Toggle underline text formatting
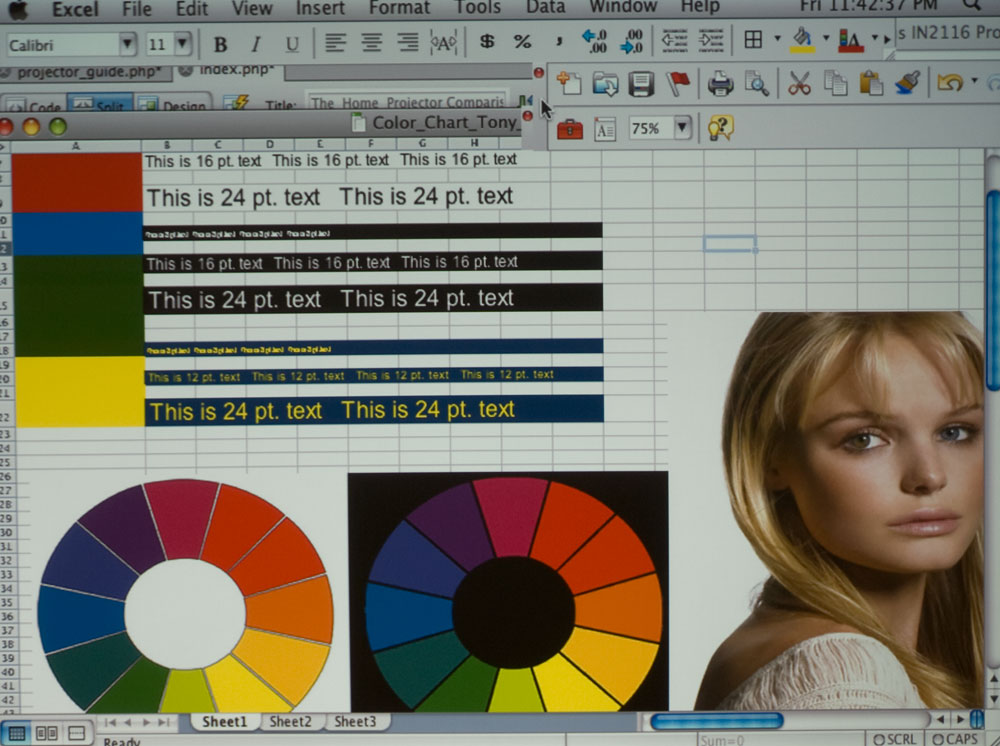 (x=292, y=44)
